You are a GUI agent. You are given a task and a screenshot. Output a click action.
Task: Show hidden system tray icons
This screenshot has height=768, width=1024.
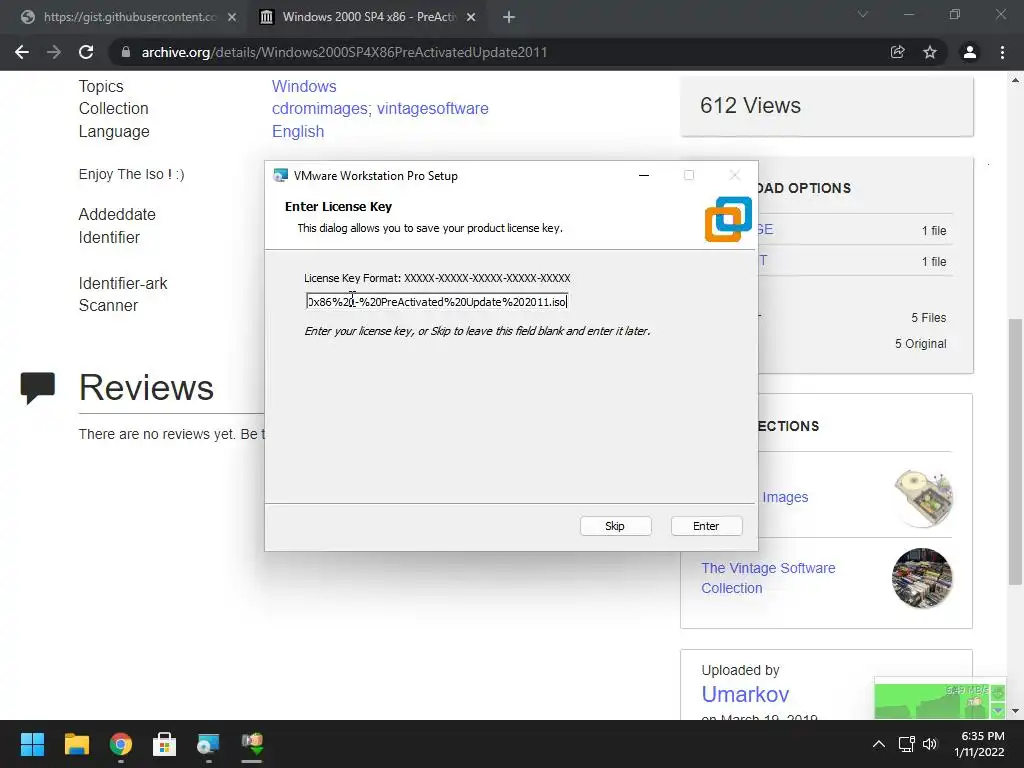click(x=879, y=744)
